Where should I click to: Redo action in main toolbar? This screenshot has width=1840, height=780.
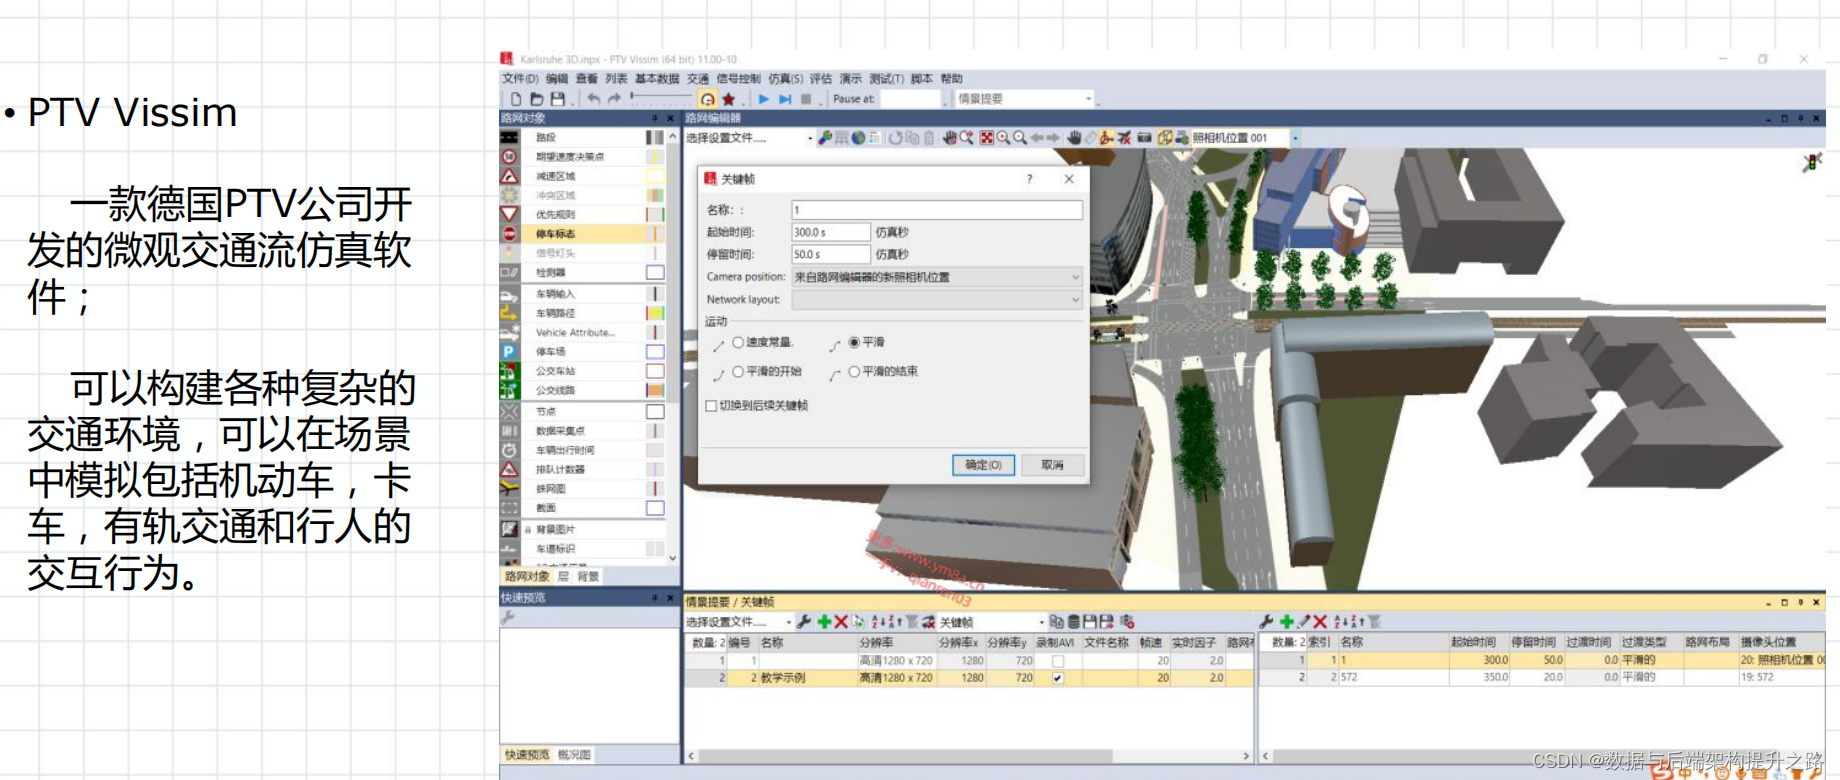(x=615, y=99)
